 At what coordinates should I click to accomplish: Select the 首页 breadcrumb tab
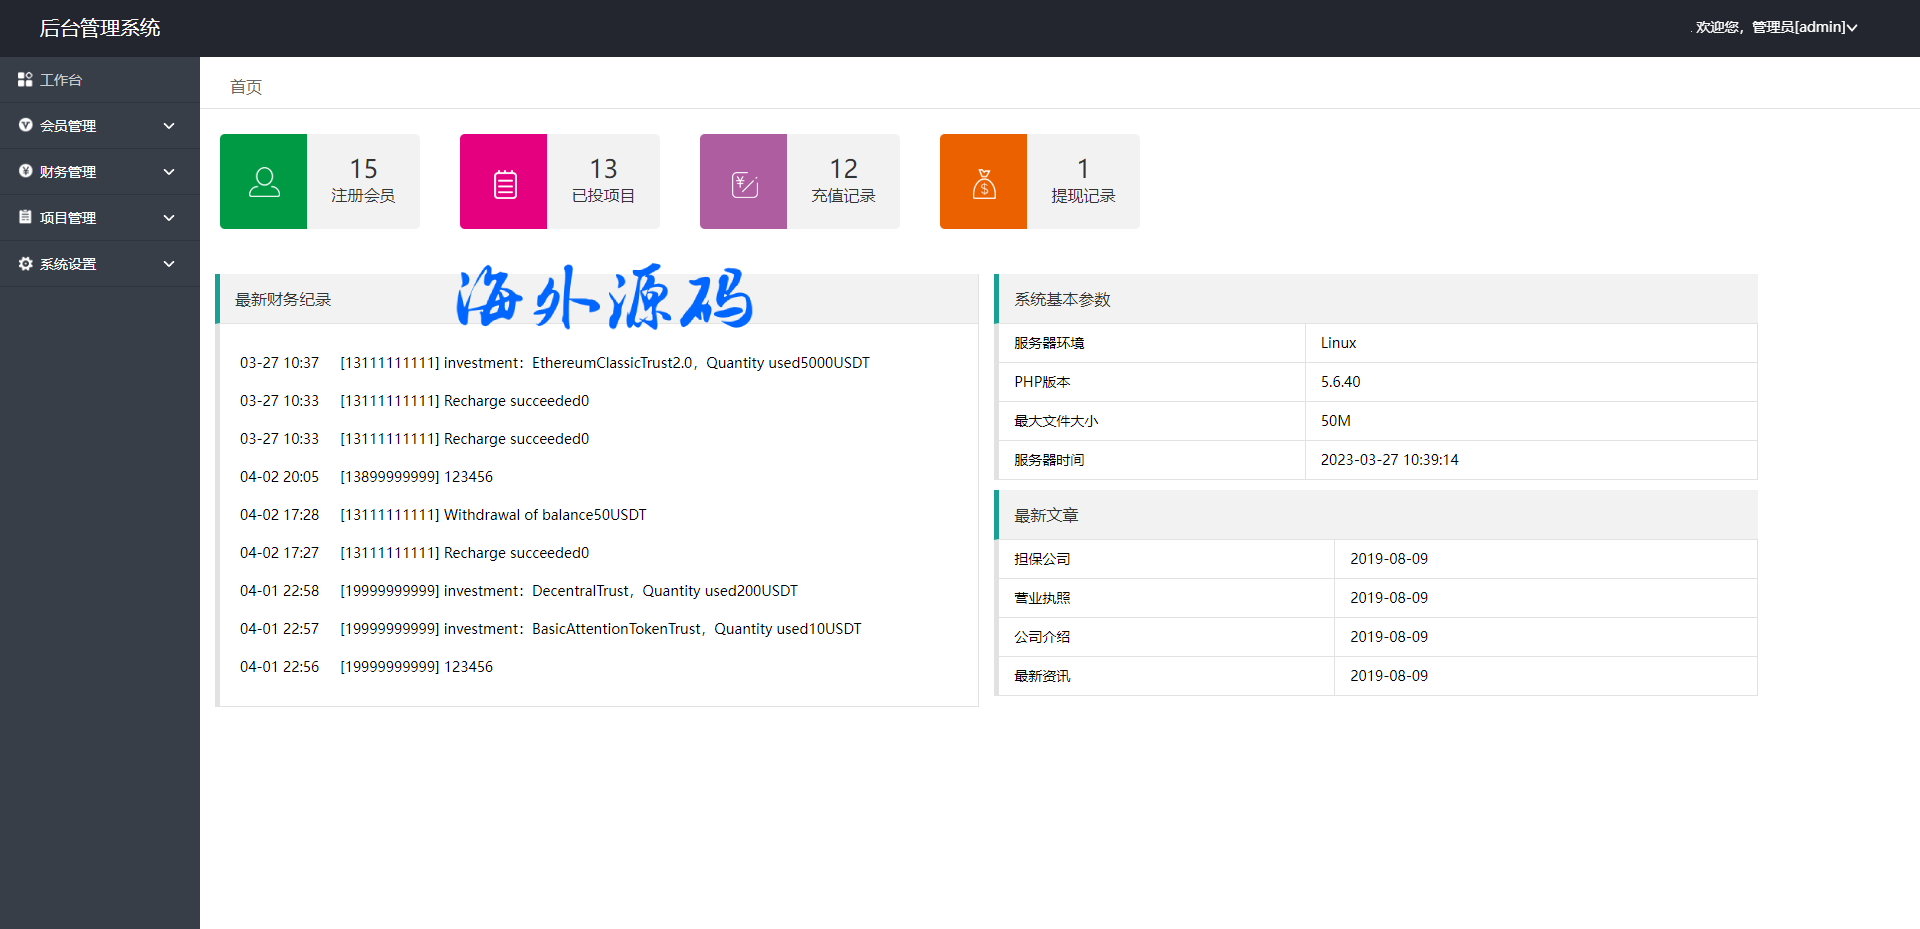(x=246, y=87)
